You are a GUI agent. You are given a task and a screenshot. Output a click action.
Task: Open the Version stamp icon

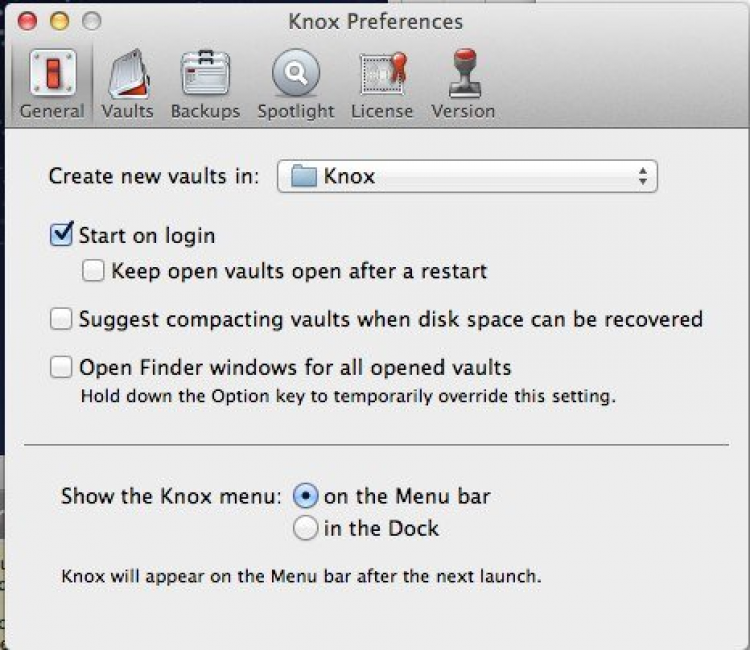[x=463, y=72]
